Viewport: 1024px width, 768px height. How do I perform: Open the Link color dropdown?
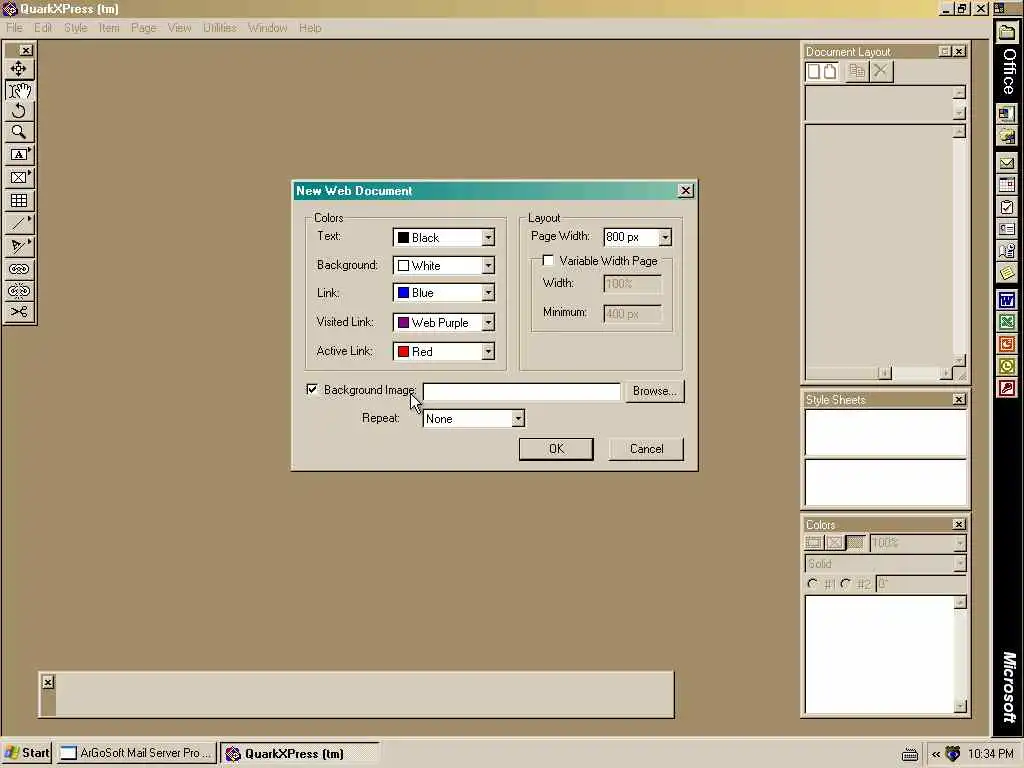(488, 293)
